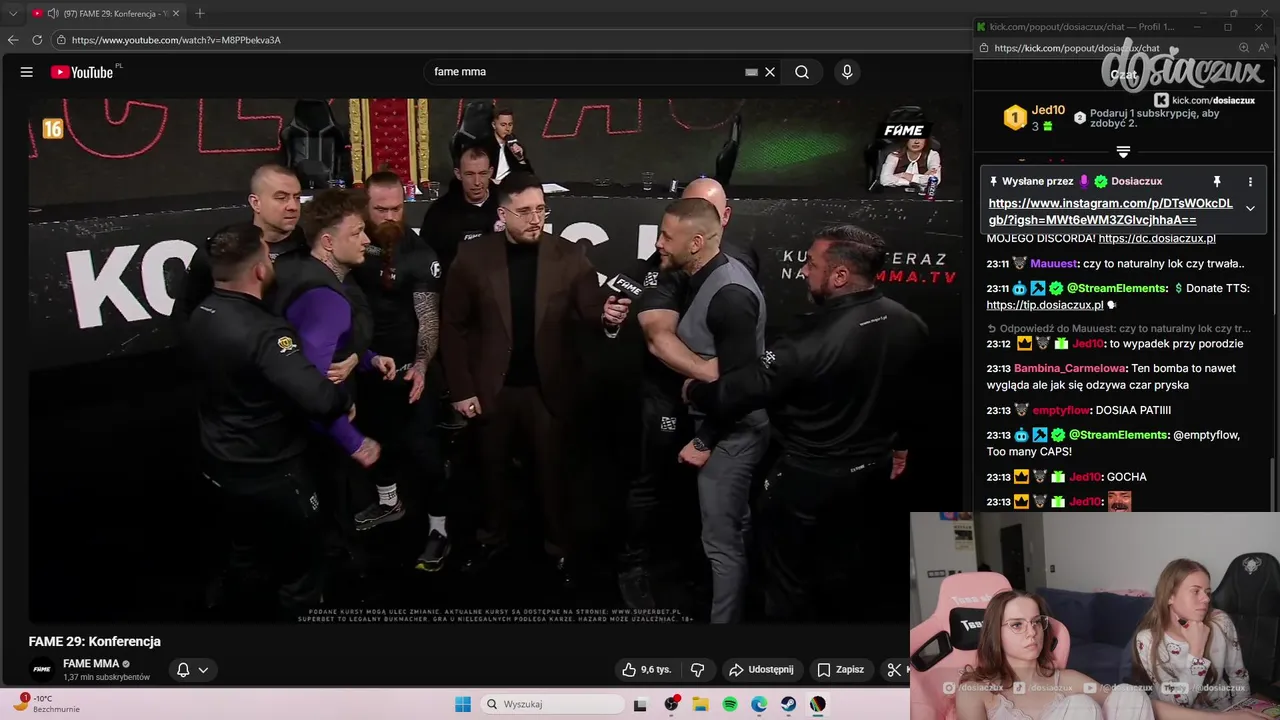
Task: Go back with browser back arrow
Action: coord(13,40)
